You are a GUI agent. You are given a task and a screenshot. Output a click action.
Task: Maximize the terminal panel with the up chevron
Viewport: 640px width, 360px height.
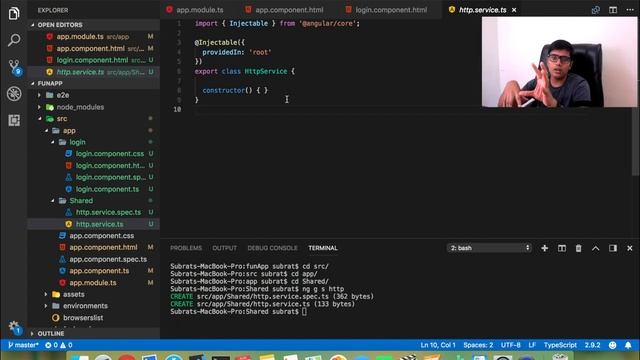pyautogui.click(x=596, y=248)
